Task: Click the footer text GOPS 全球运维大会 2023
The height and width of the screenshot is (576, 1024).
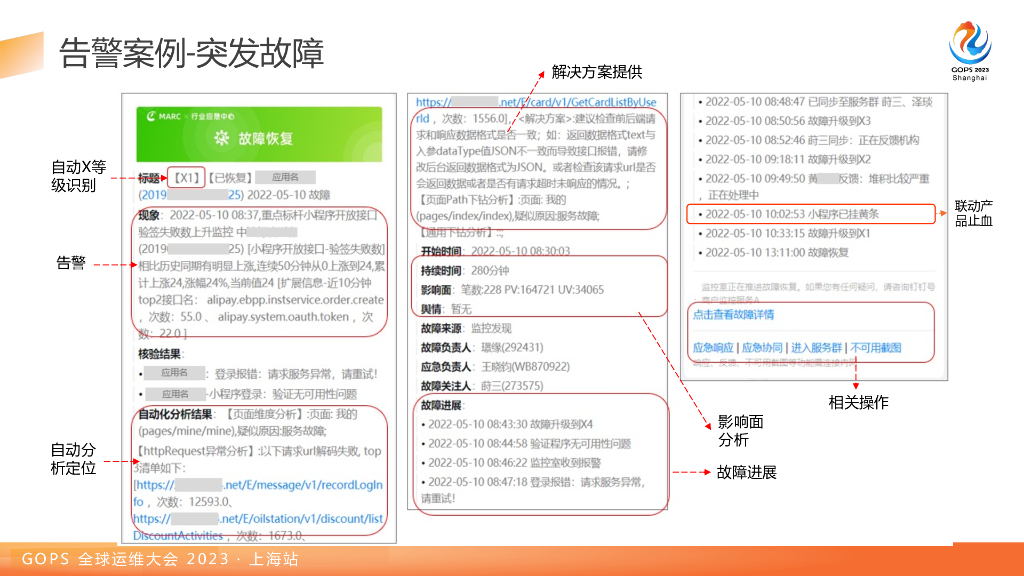Action: 125,559
